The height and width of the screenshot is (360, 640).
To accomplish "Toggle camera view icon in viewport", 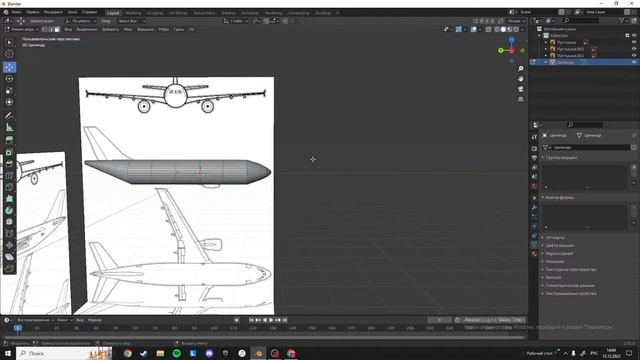I will click(520, 89).
